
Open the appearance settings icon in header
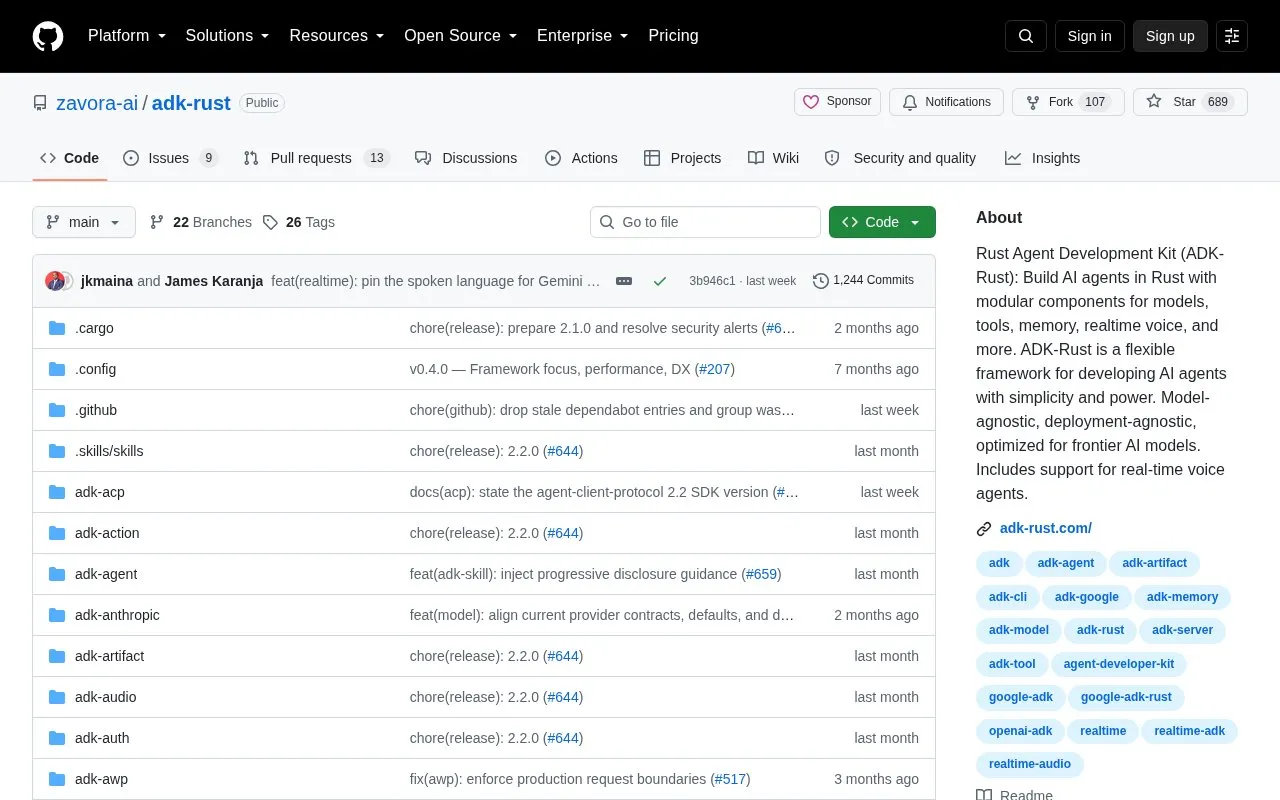1232,36
